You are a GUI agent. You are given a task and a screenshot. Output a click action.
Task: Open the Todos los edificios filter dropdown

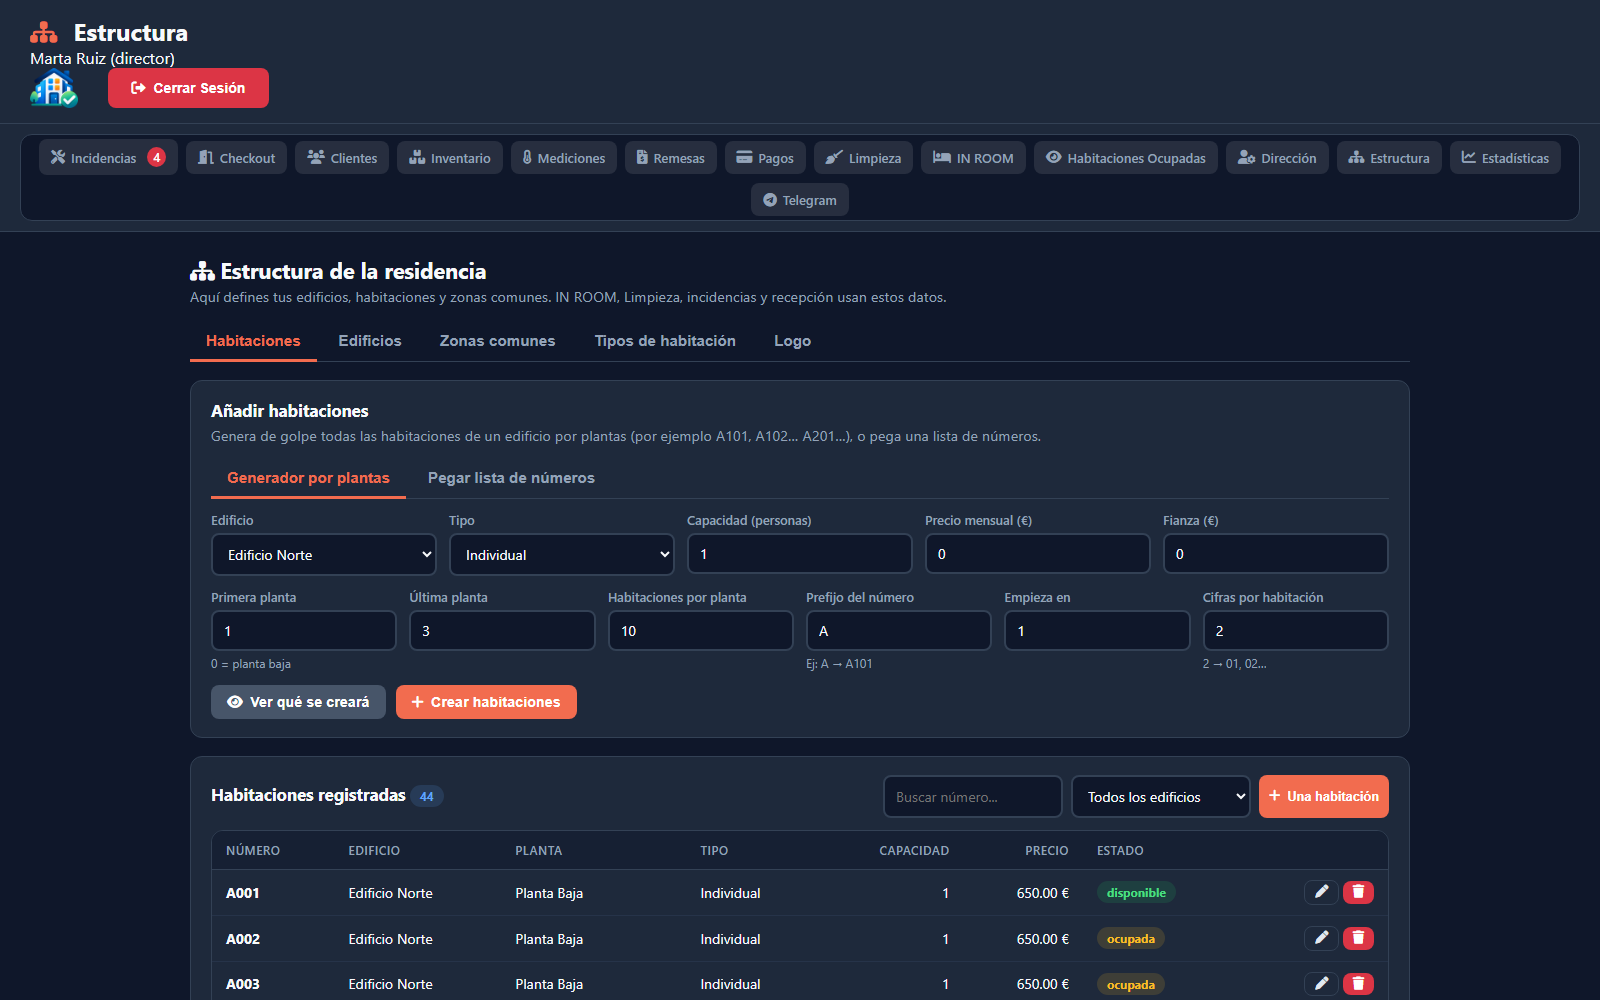(1161, 797)
